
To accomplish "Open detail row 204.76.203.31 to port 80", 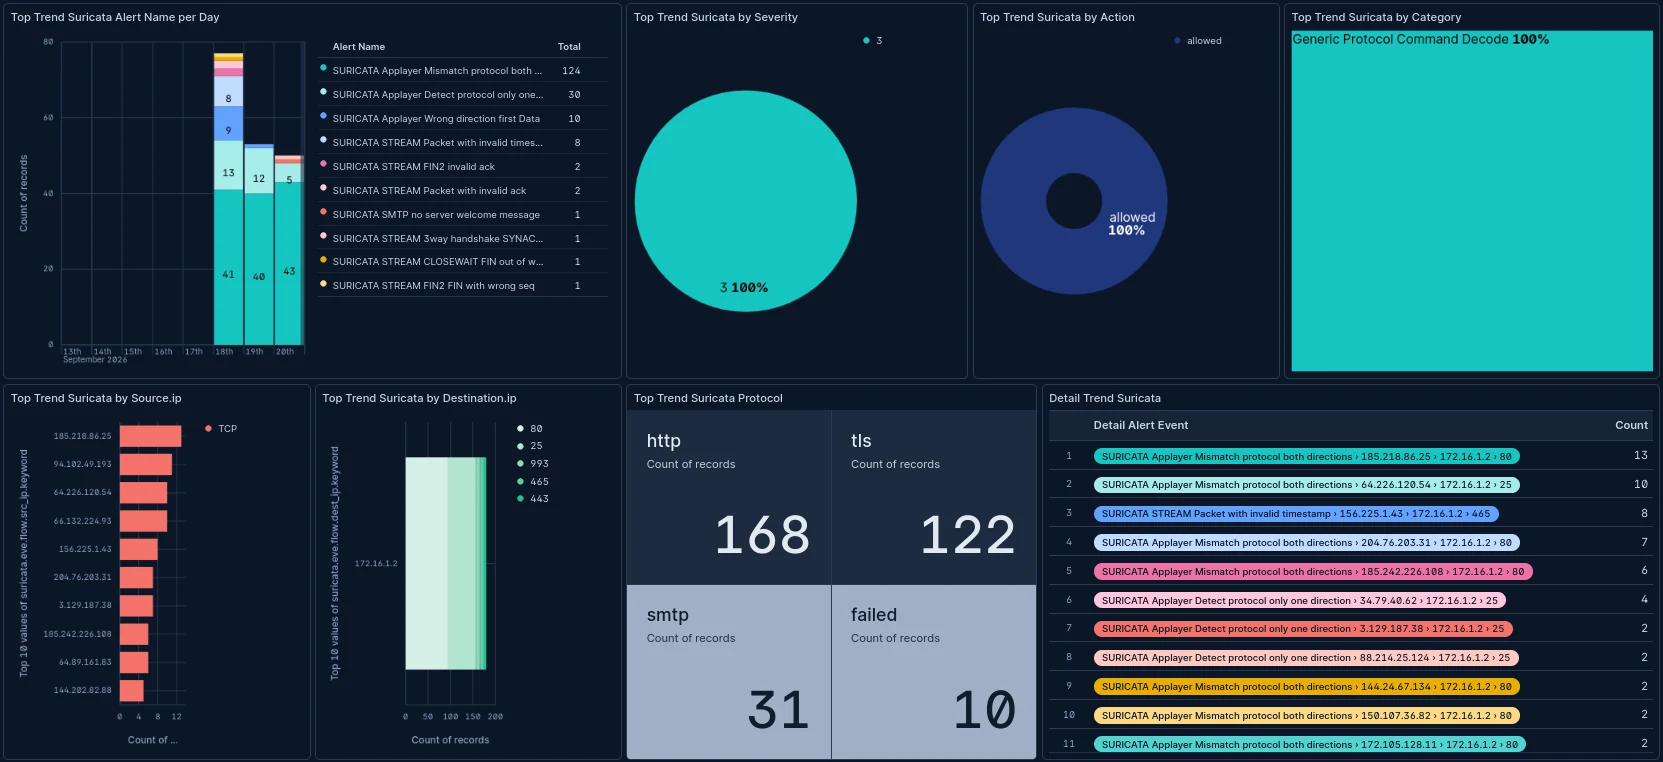I will [1306, 543].
